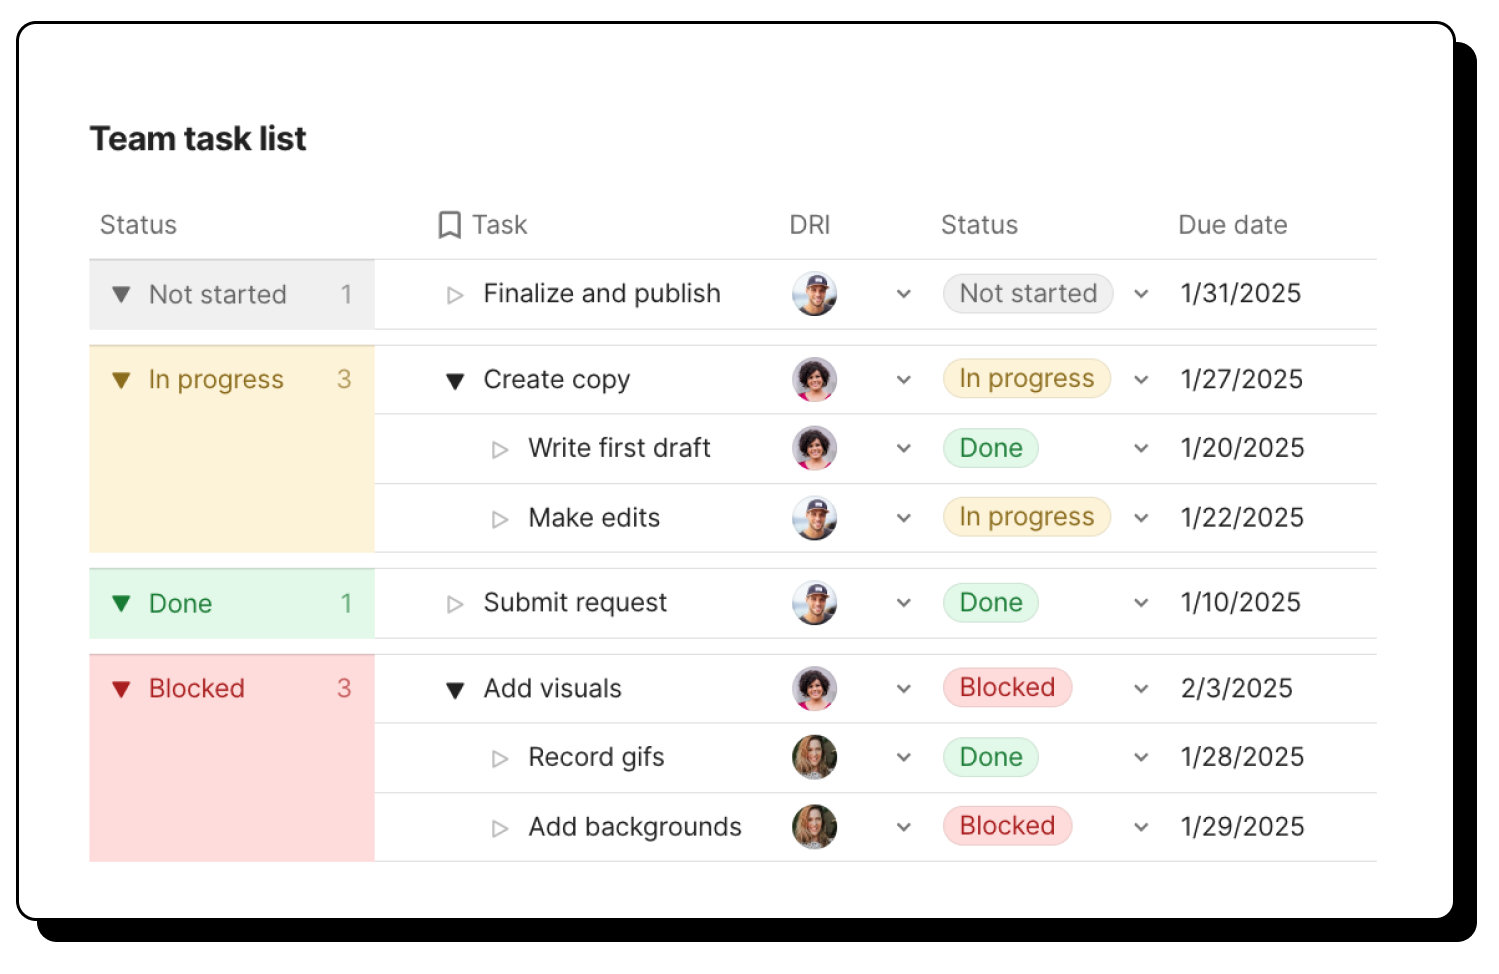Collapse the Create copy subtasks
Screen dimensions: 1499x974
pos(455,381)
